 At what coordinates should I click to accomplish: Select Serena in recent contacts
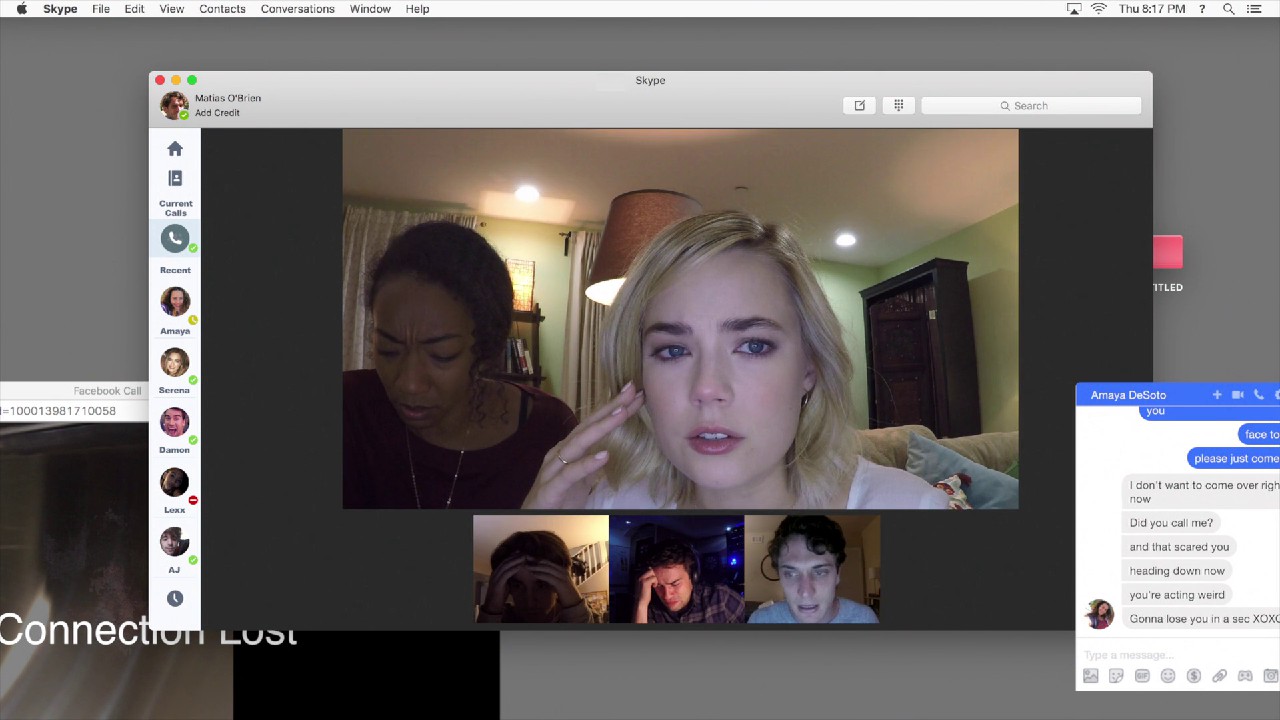(175, 369)
